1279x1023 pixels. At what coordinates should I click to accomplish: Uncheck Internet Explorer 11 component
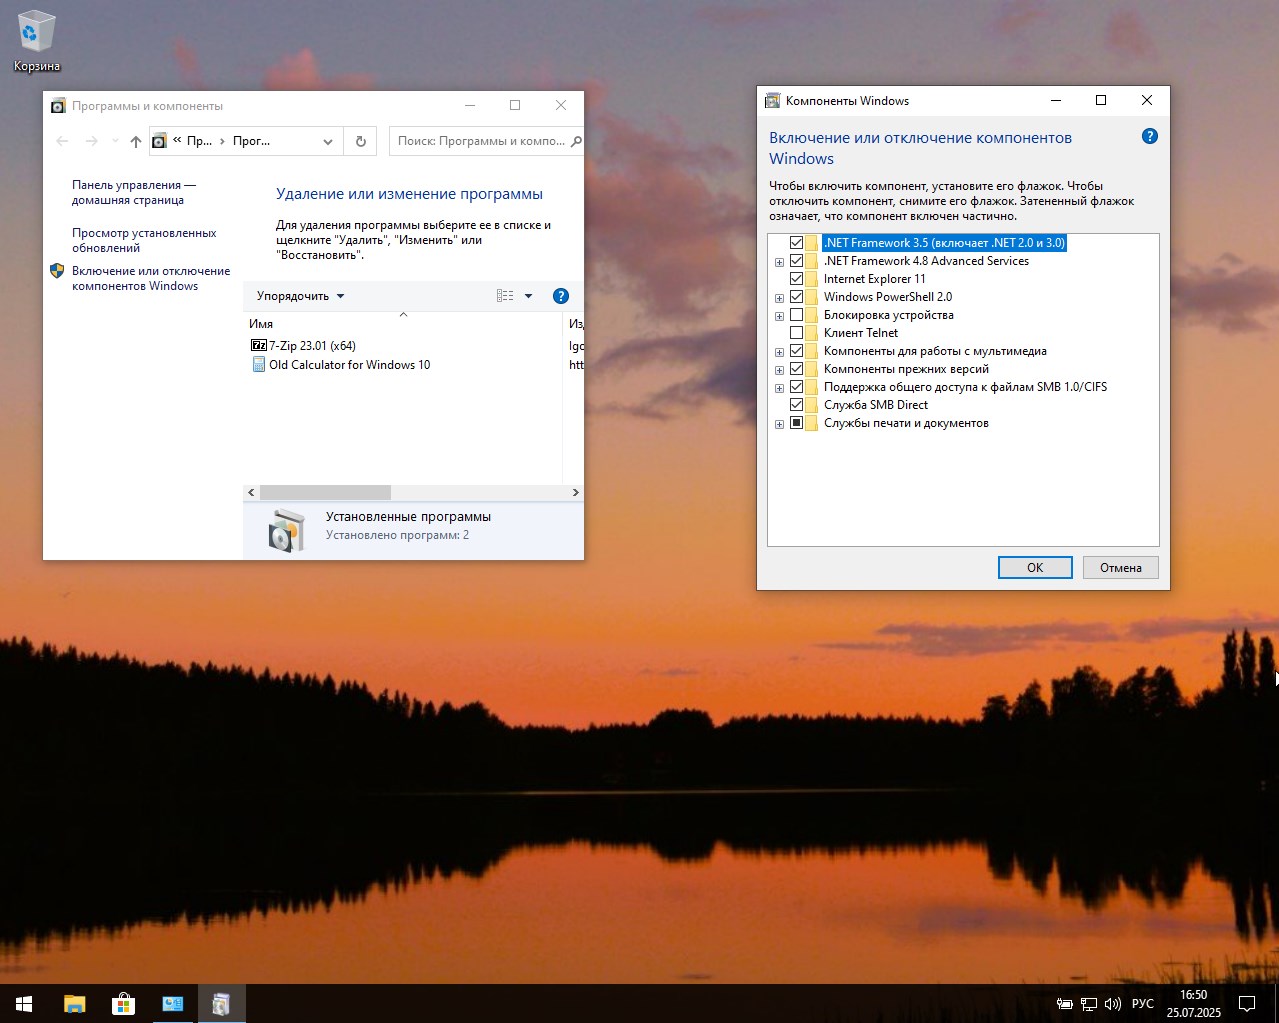(x=797, y=279)
